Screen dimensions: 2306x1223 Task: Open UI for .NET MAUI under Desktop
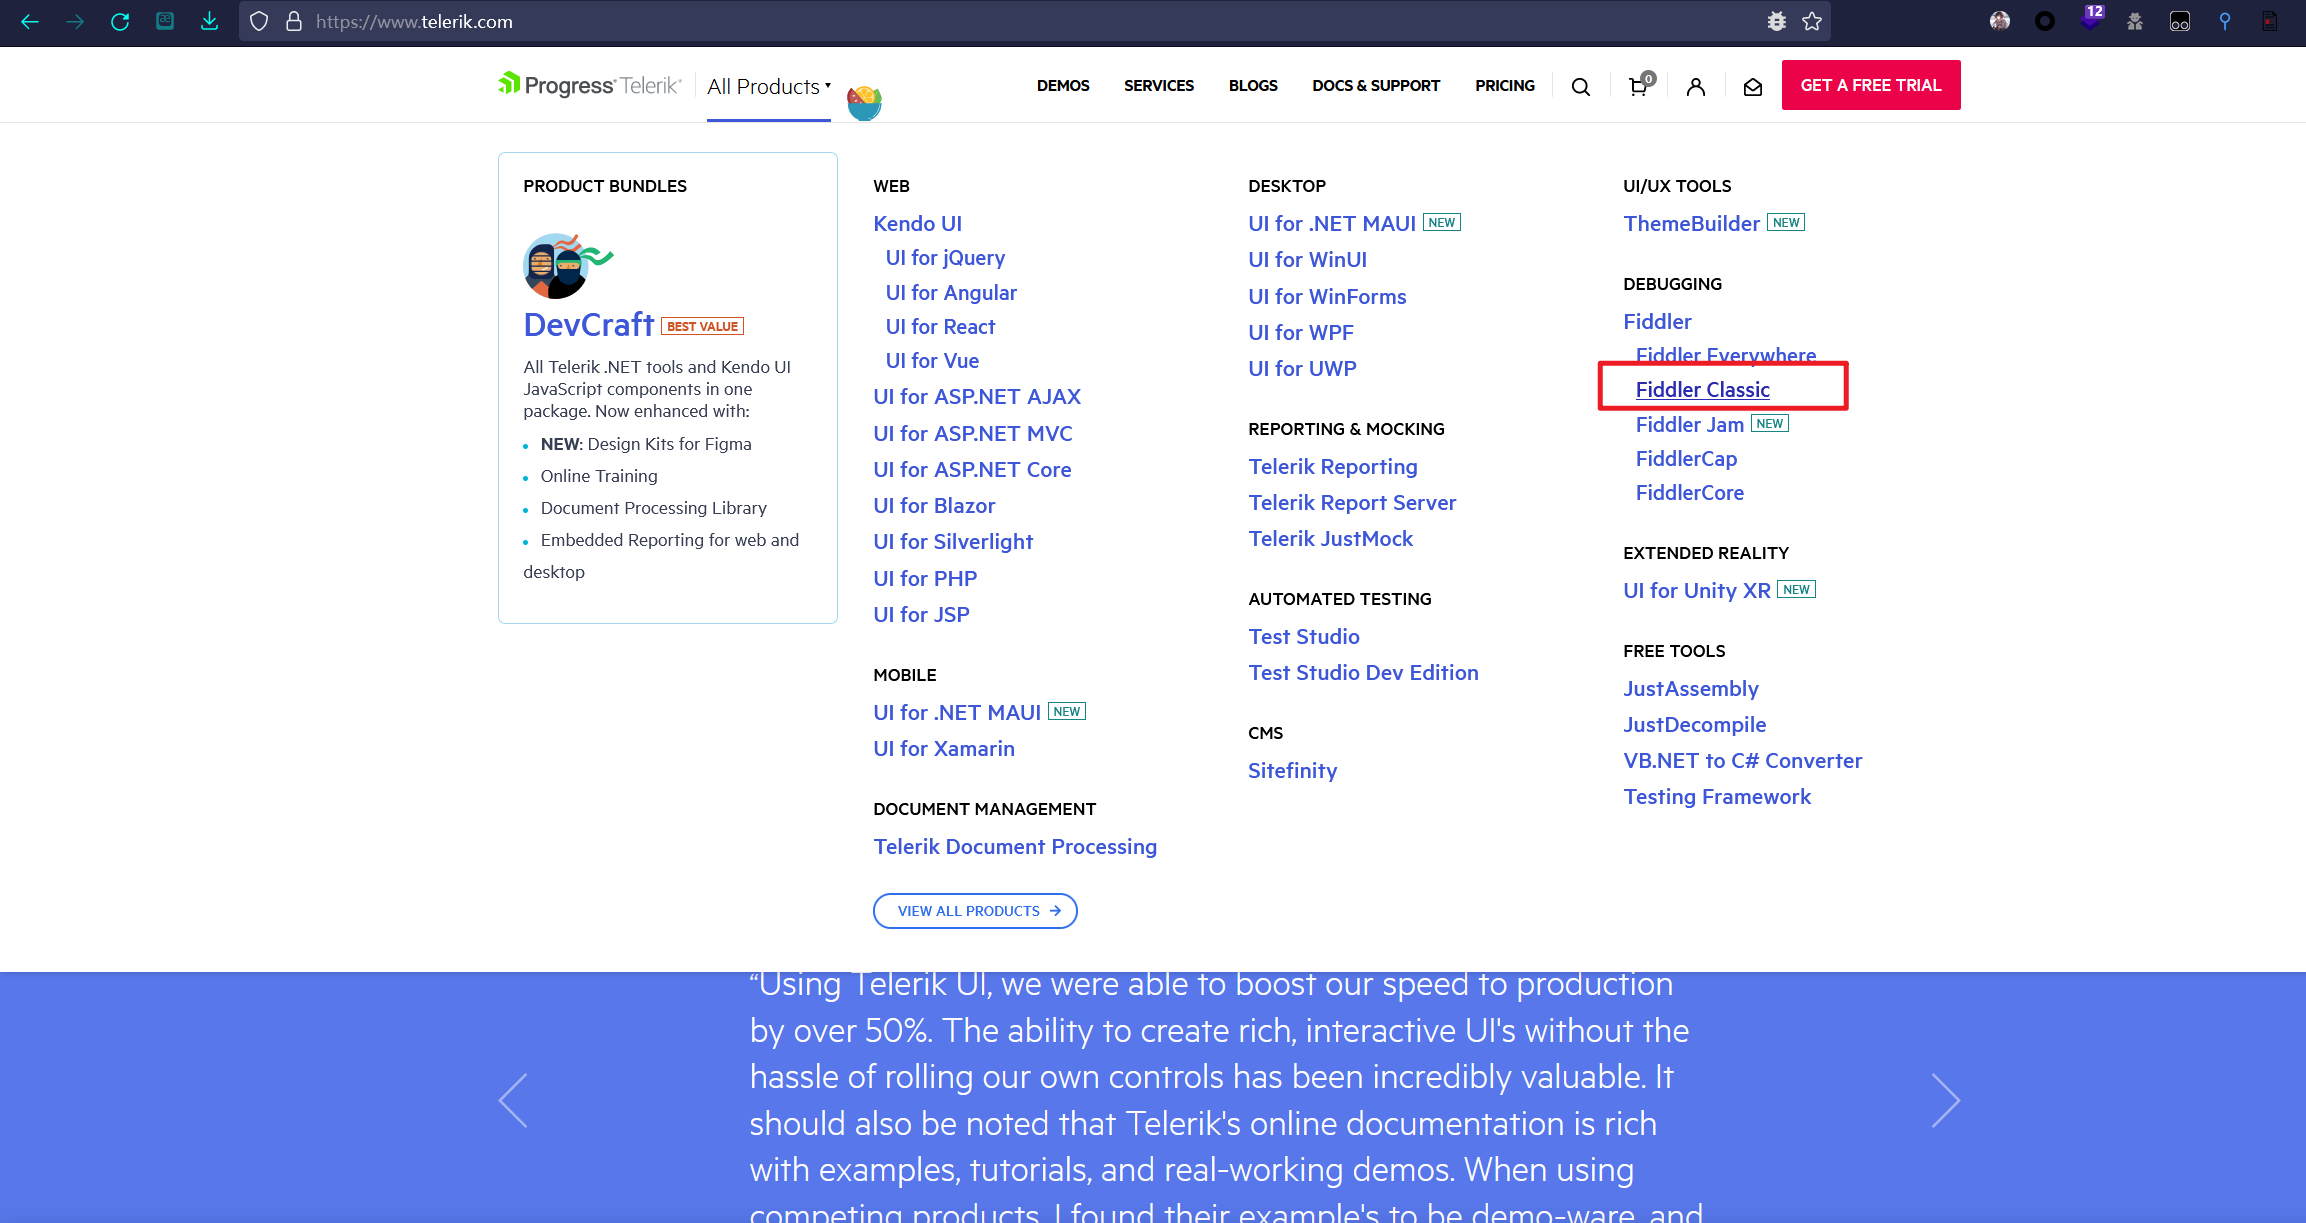click(x=1332, y=224)
